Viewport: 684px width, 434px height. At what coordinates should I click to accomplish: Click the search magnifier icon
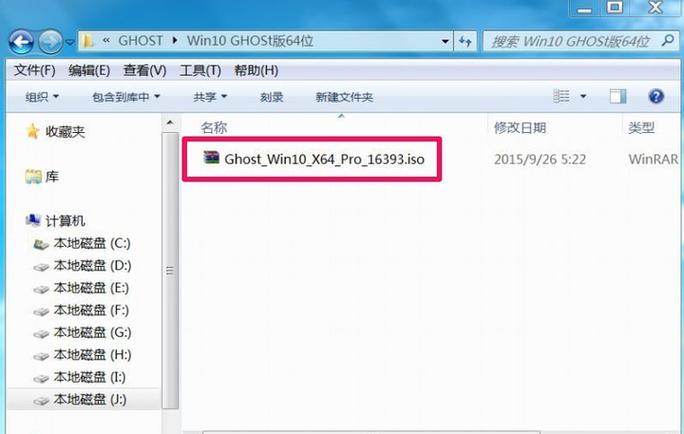(x=668, y=41)
